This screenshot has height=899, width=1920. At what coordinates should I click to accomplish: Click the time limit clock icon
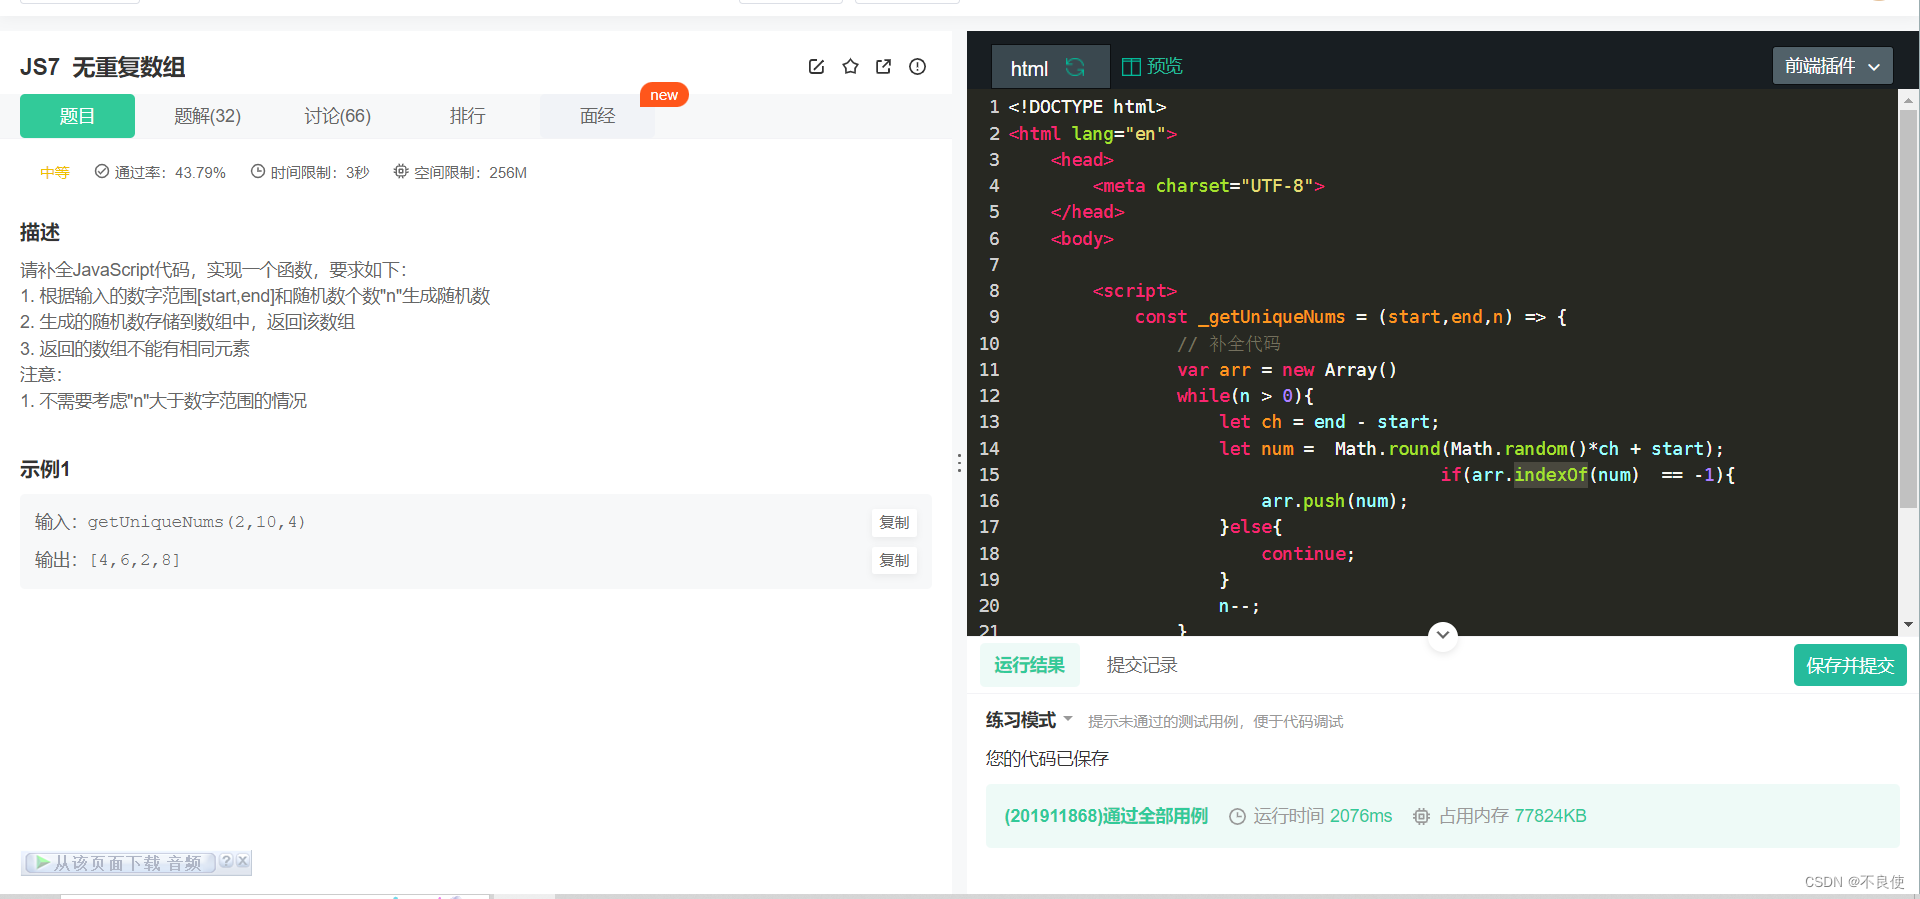click(x=258, y=172)
